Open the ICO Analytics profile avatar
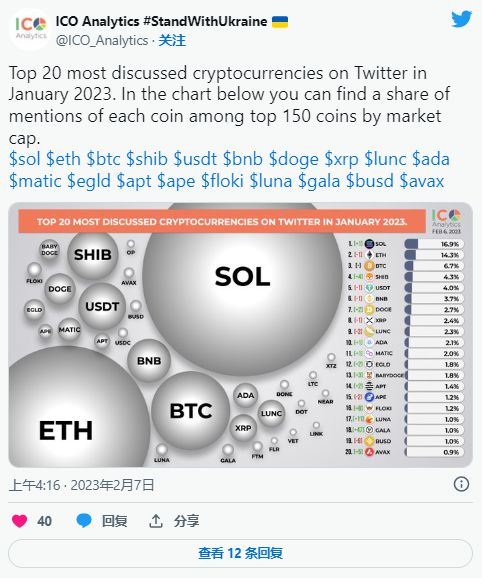Image resolution: width=482 pixels, height=578 pixels. pyautogui.click(x=29, y=29)
